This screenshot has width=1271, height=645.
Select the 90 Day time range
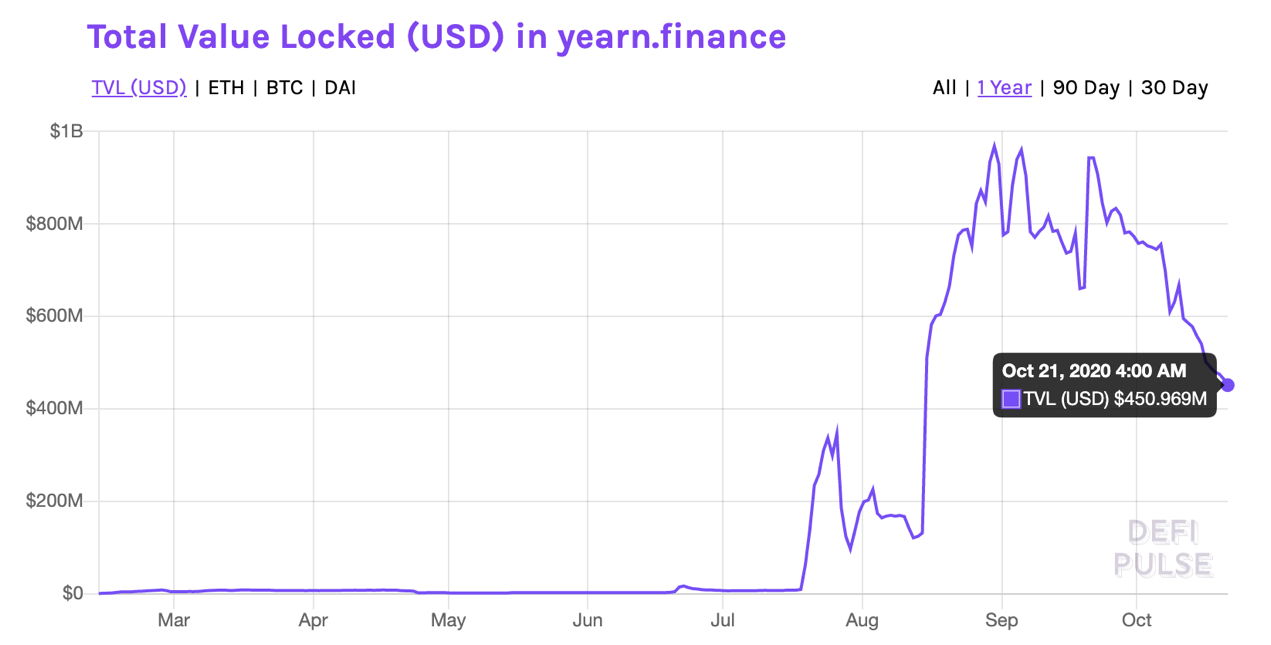pyautogui.click(x=1086, y=88)
